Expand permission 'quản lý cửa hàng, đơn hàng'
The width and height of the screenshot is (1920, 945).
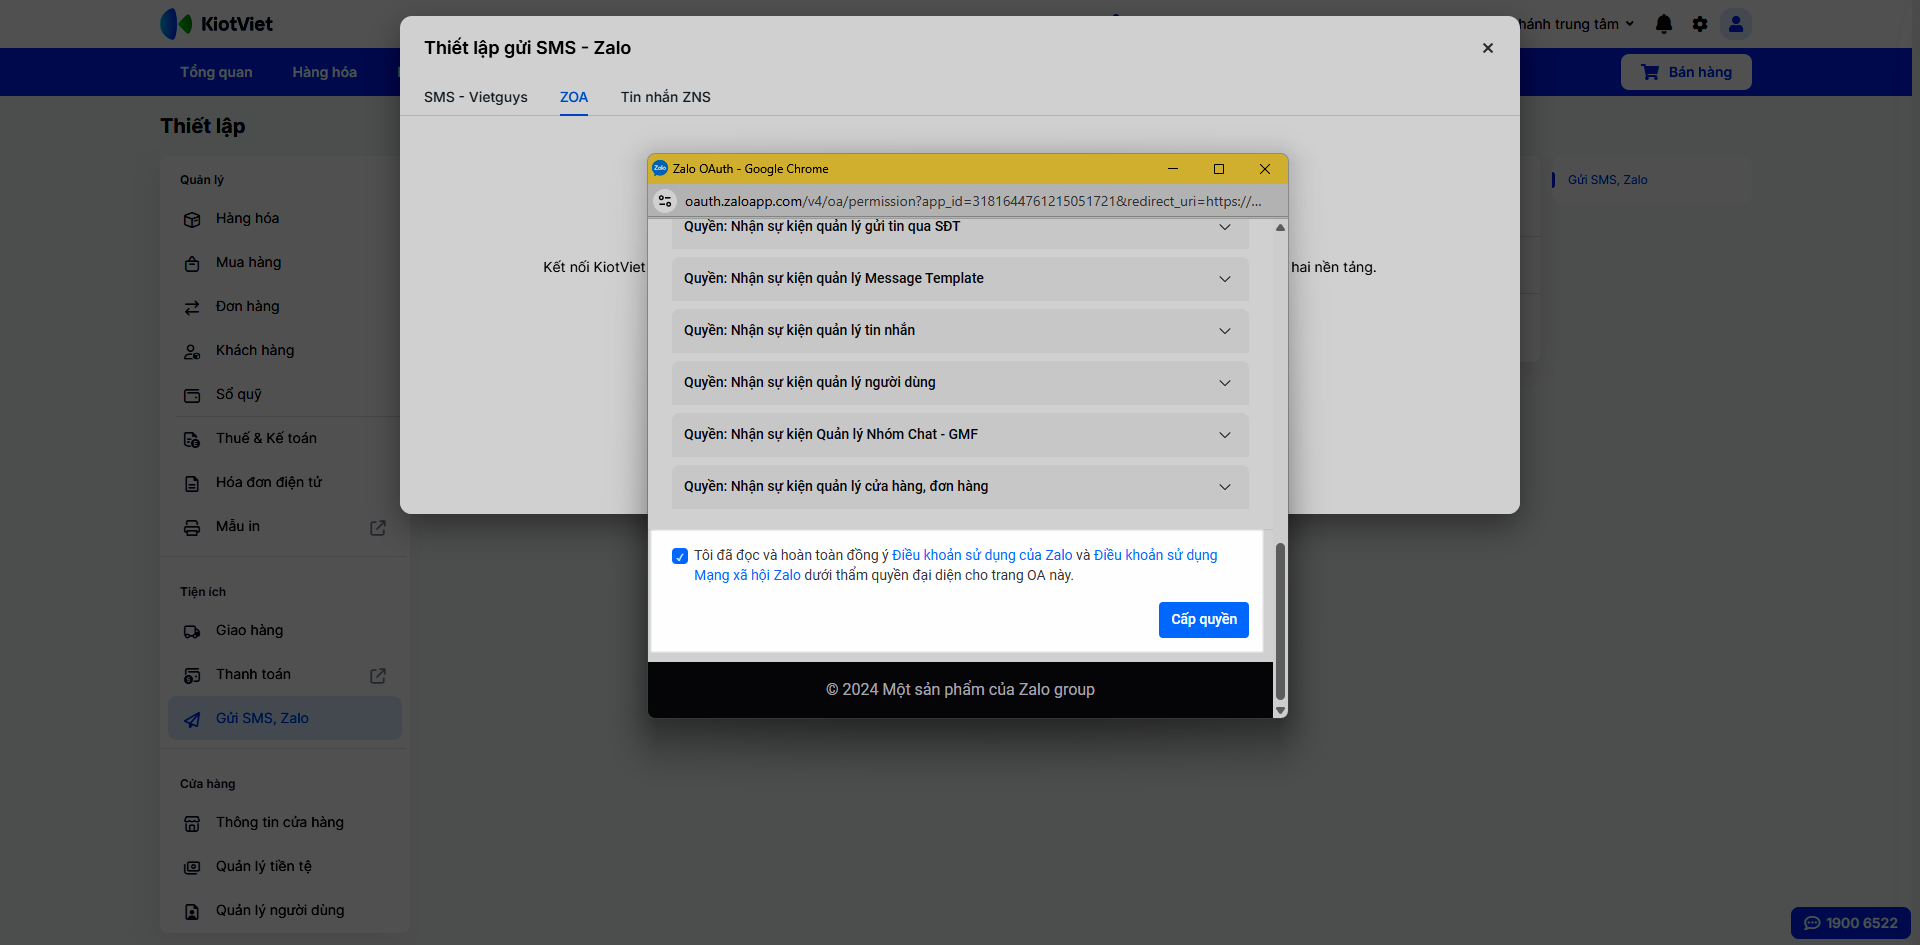click(1225, 487)
